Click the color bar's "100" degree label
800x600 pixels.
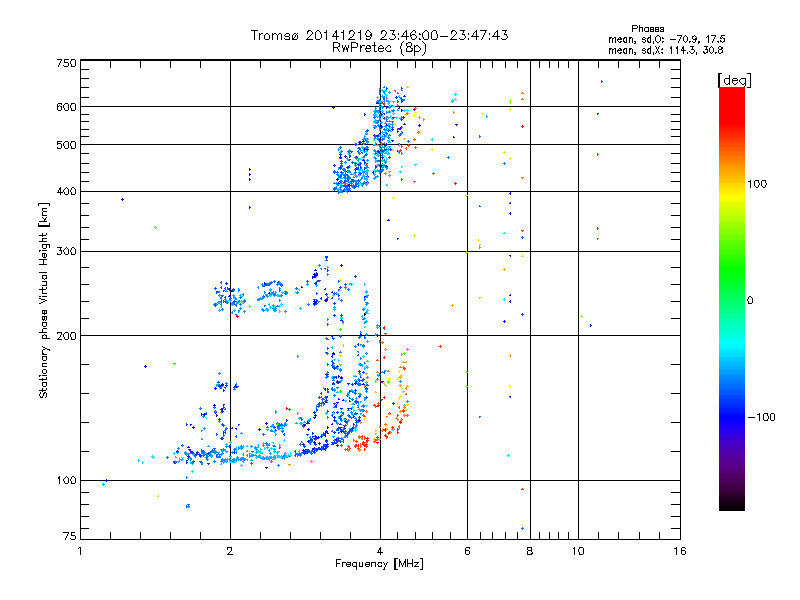[757, 184]
